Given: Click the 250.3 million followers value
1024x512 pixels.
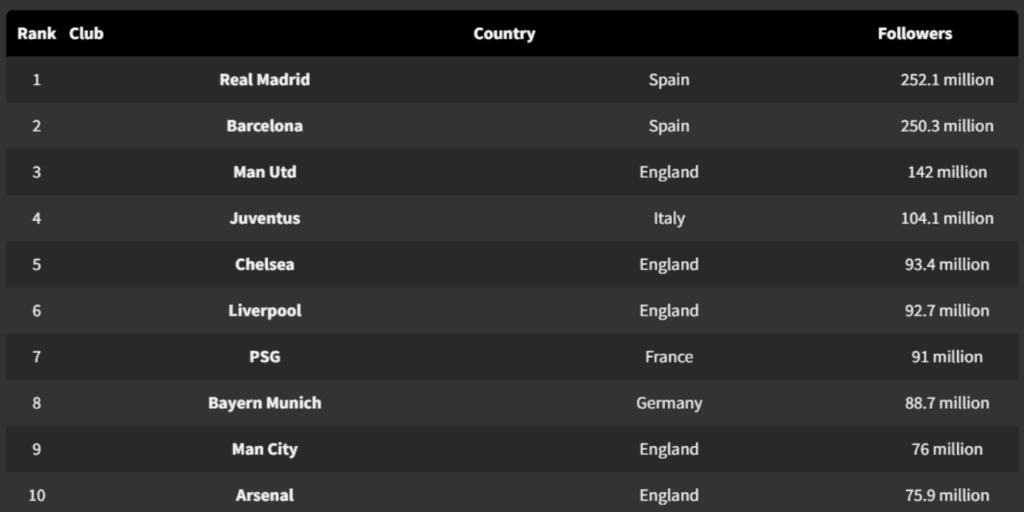Looking at the screenshot, I should pos(946,126).
